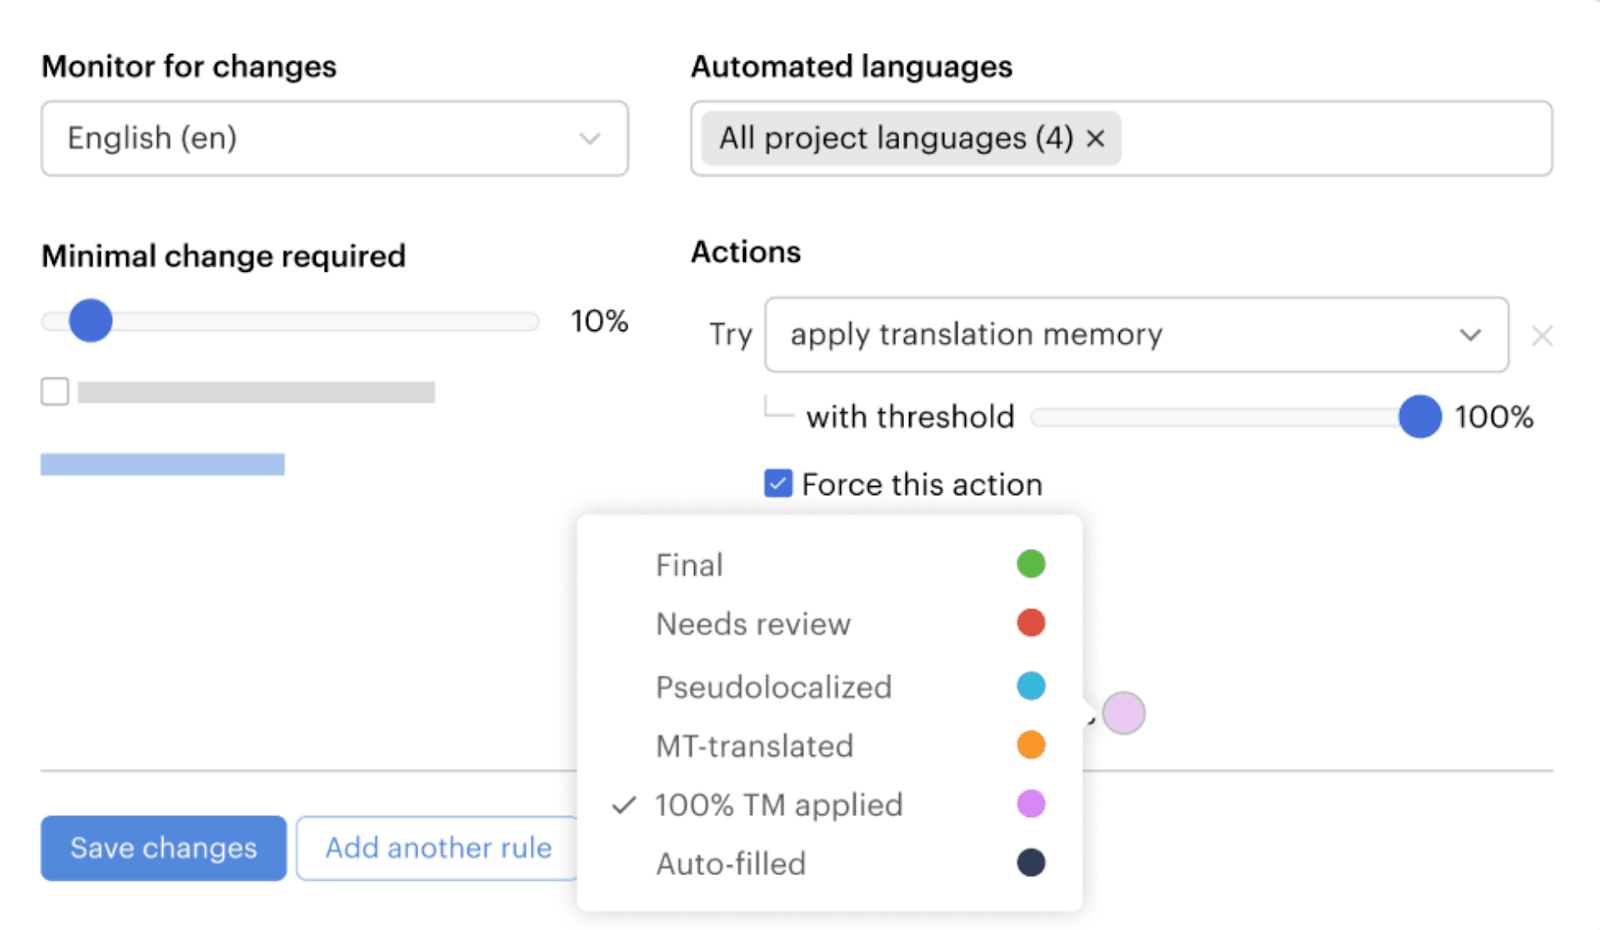This screenshot has width=1600, height=930.
Task: Uncheck Force this action checkbox
Action: (x=778, y=484)
